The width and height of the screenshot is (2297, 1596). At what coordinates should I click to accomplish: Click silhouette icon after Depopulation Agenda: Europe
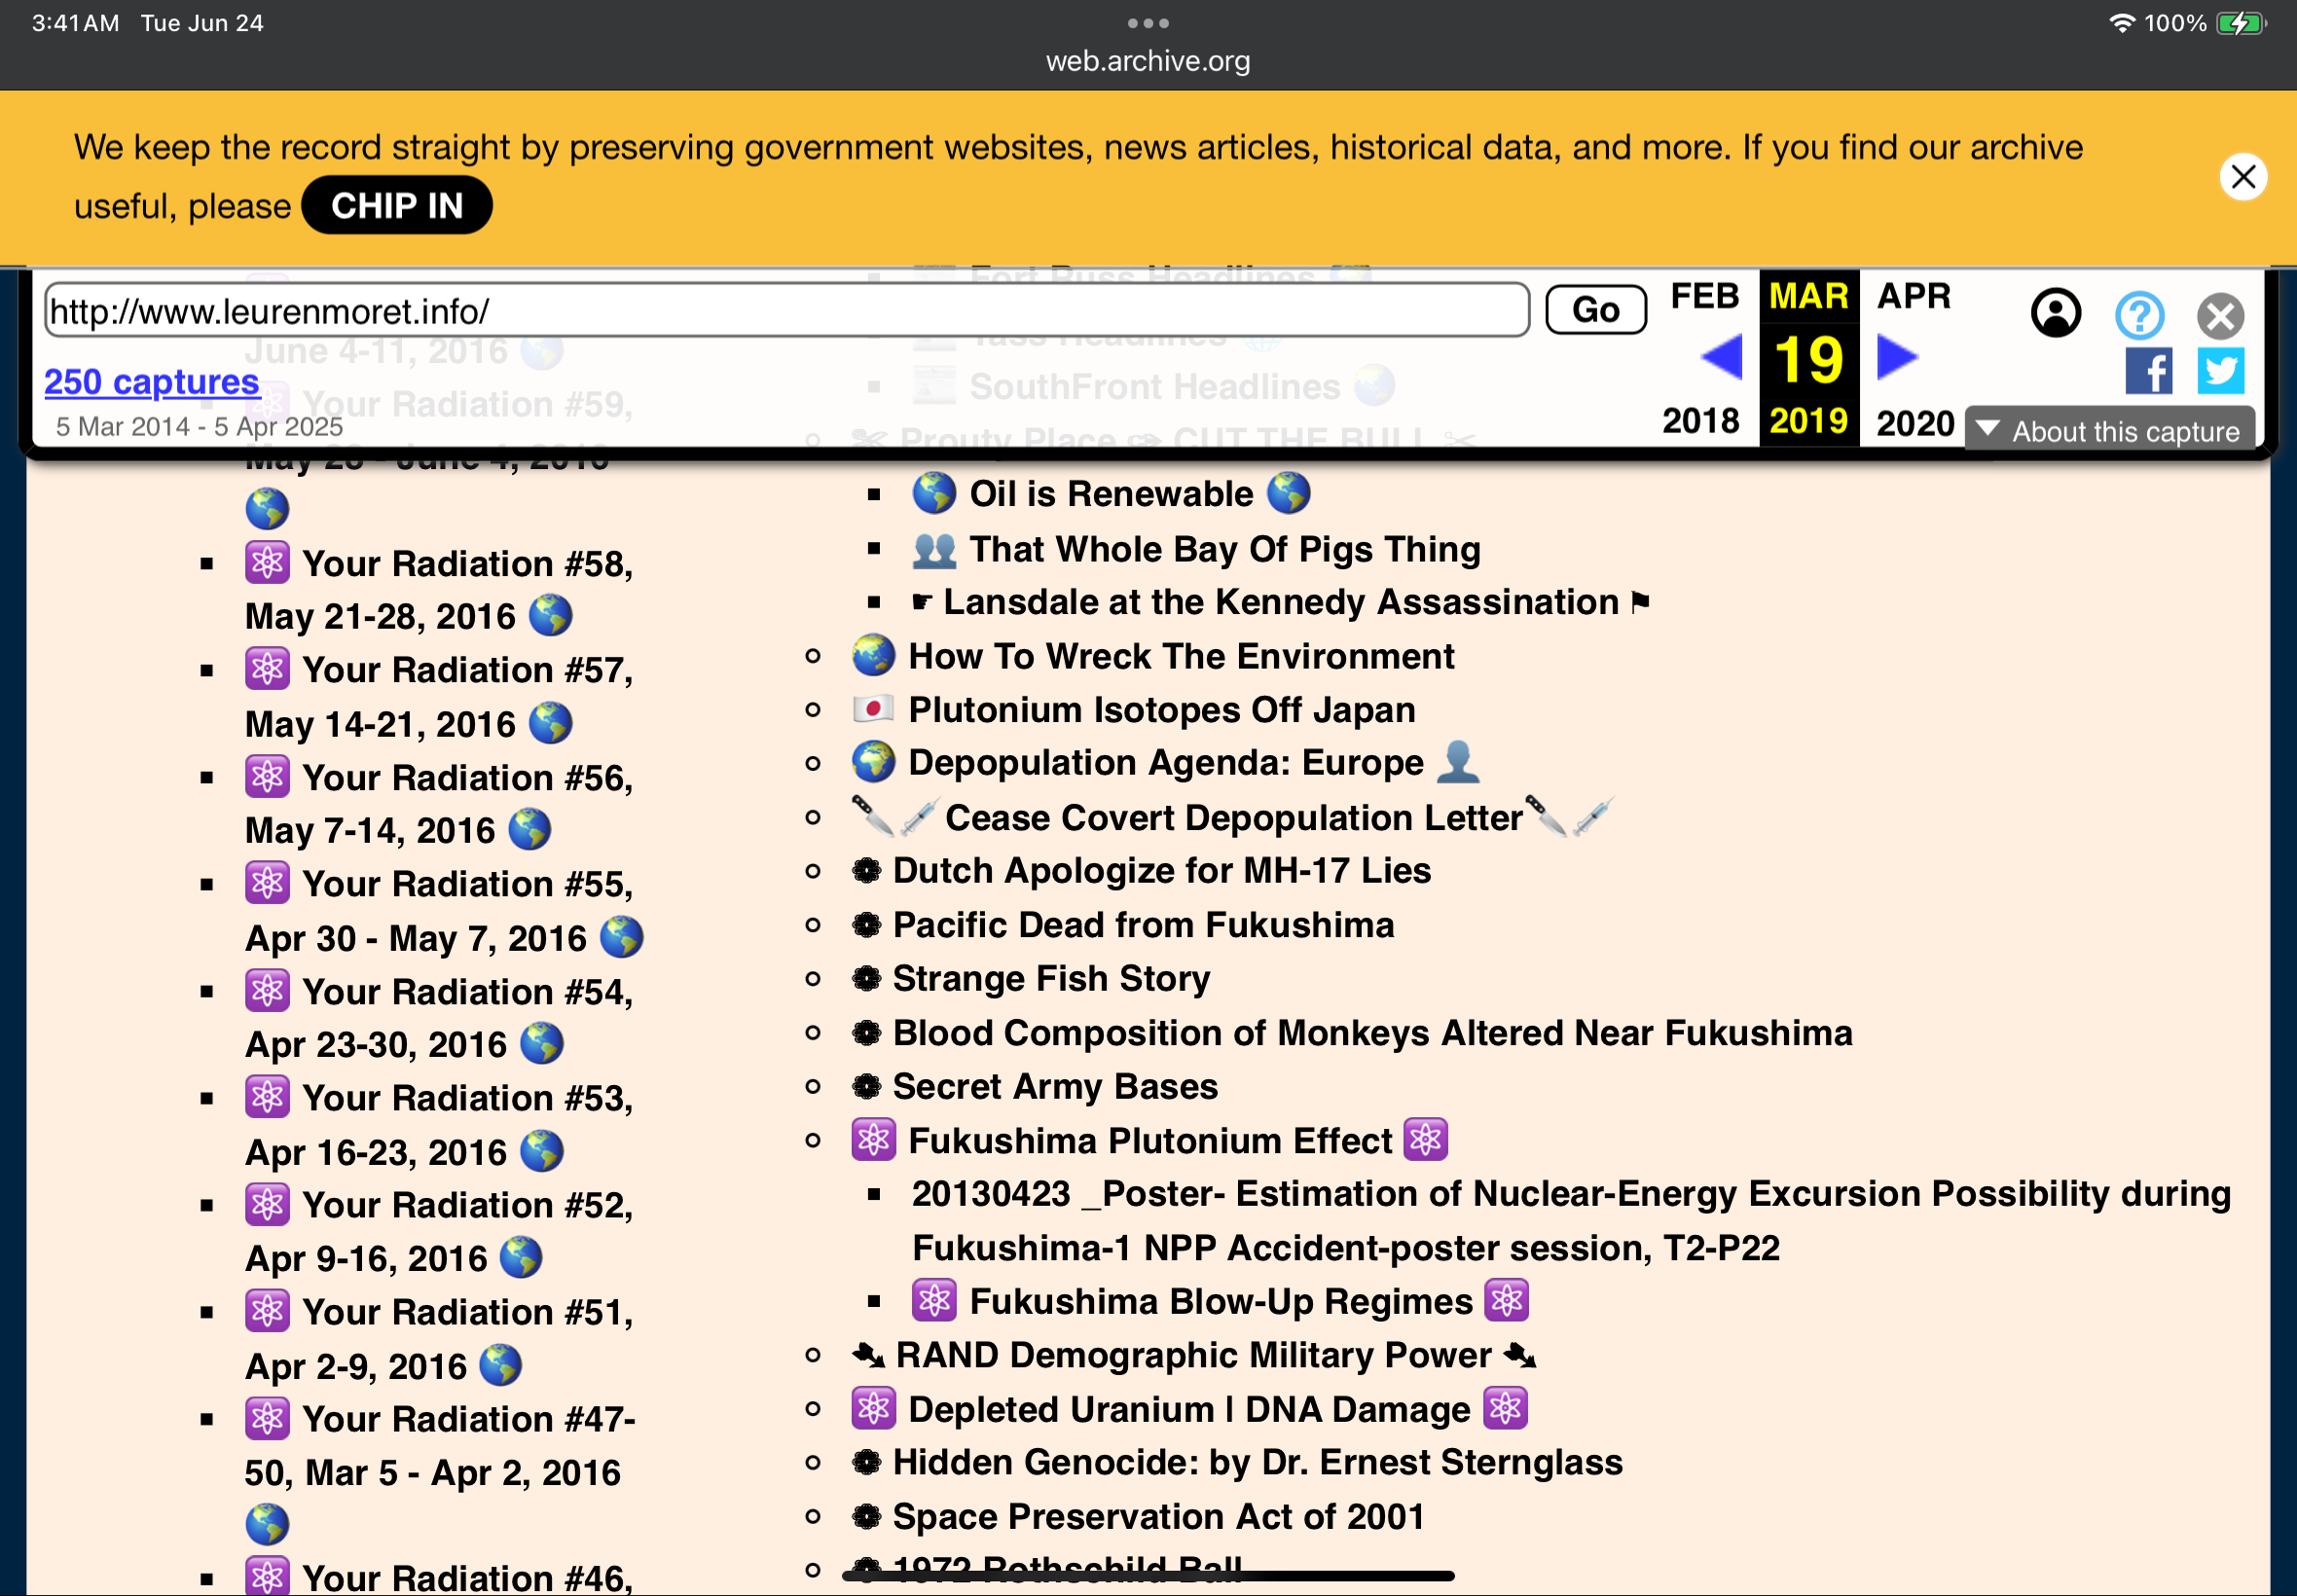pos(1458,762)
